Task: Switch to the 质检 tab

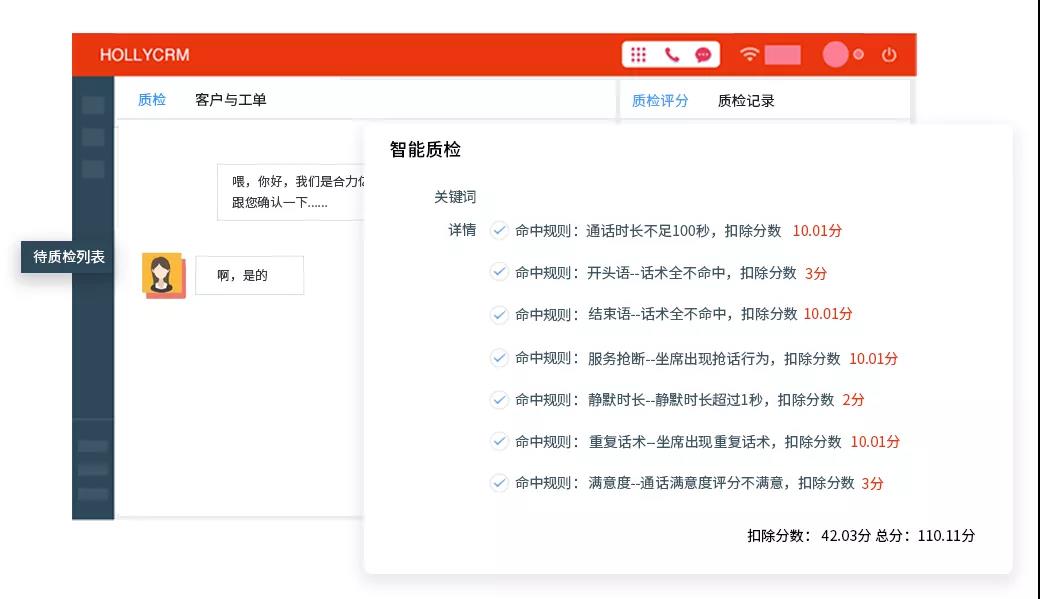Action: [152, 100]
